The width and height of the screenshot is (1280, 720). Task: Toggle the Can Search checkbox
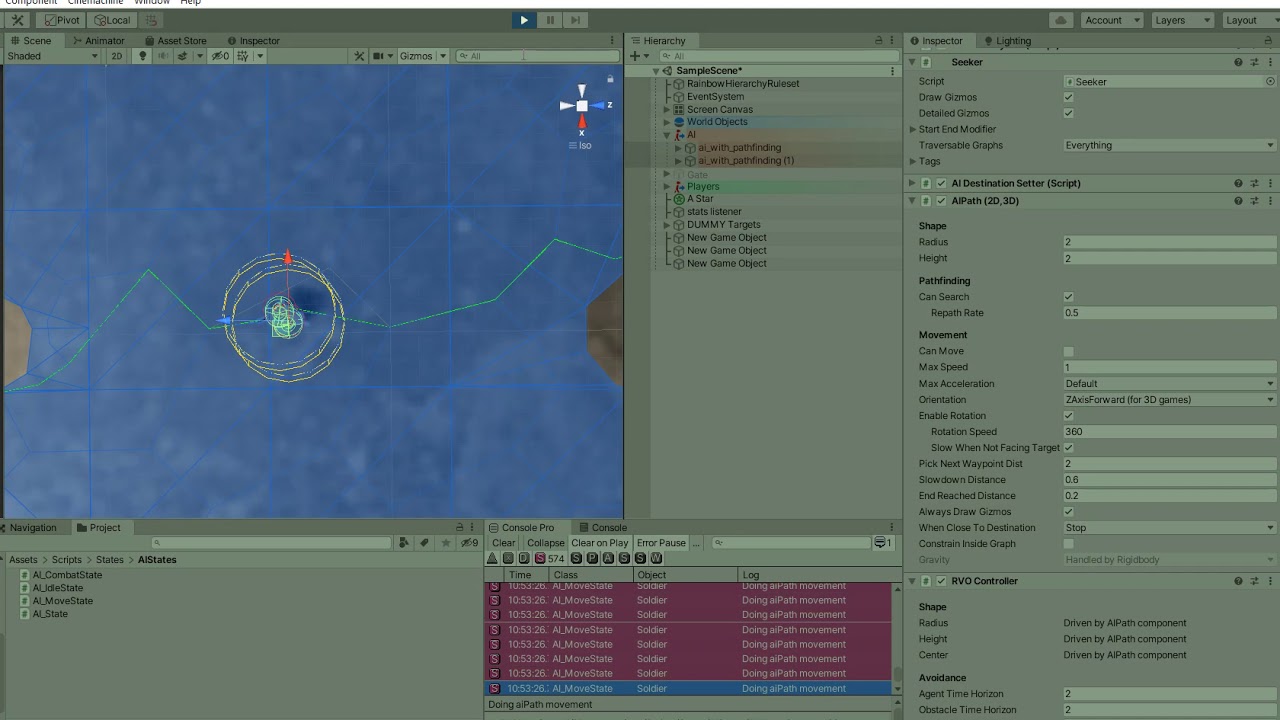pos(1069,297)
